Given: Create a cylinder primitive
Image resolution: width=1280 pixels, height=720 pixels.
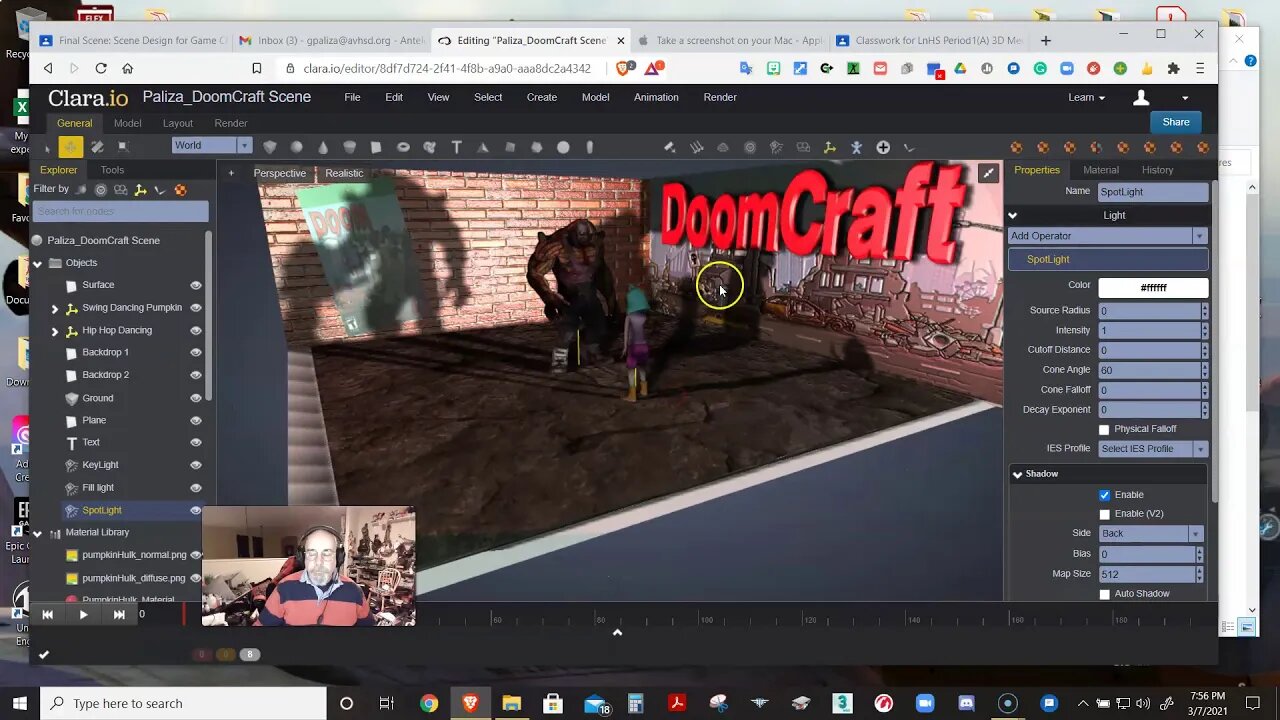Looking at the screenshot, I should (x=350, y=147).
